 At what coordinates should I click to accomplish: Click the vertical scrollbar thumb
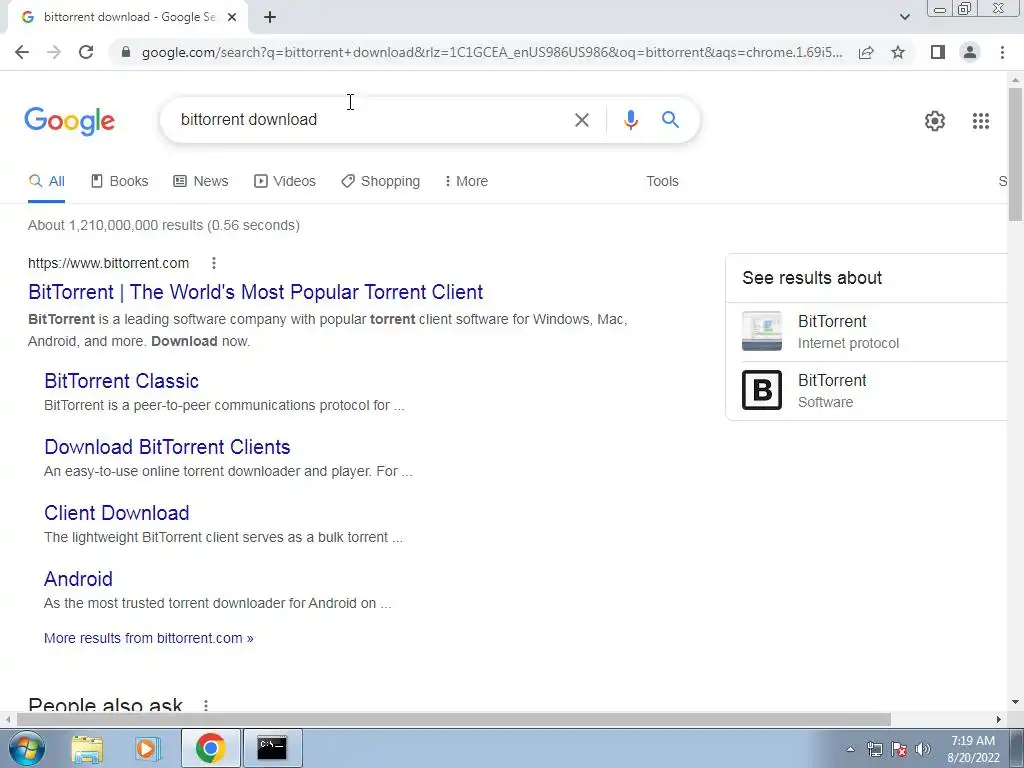pos(1015,154)
